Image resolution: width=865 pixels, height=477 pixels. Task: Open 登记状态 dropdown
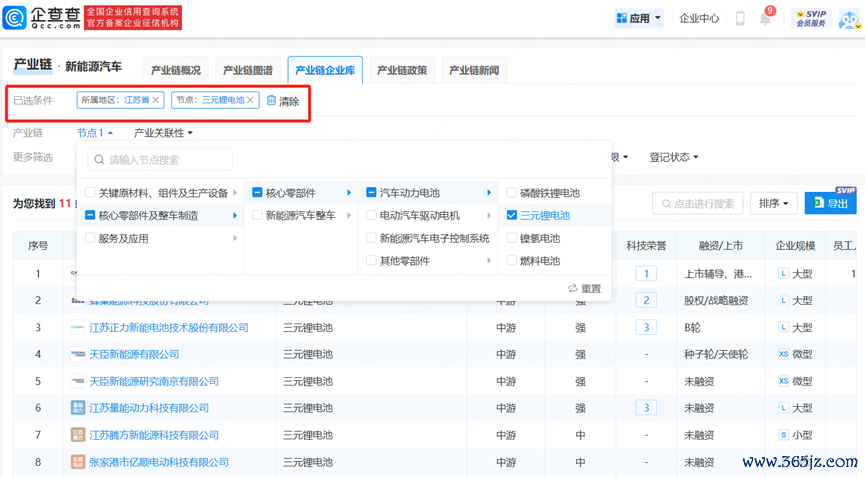point(674,157)
